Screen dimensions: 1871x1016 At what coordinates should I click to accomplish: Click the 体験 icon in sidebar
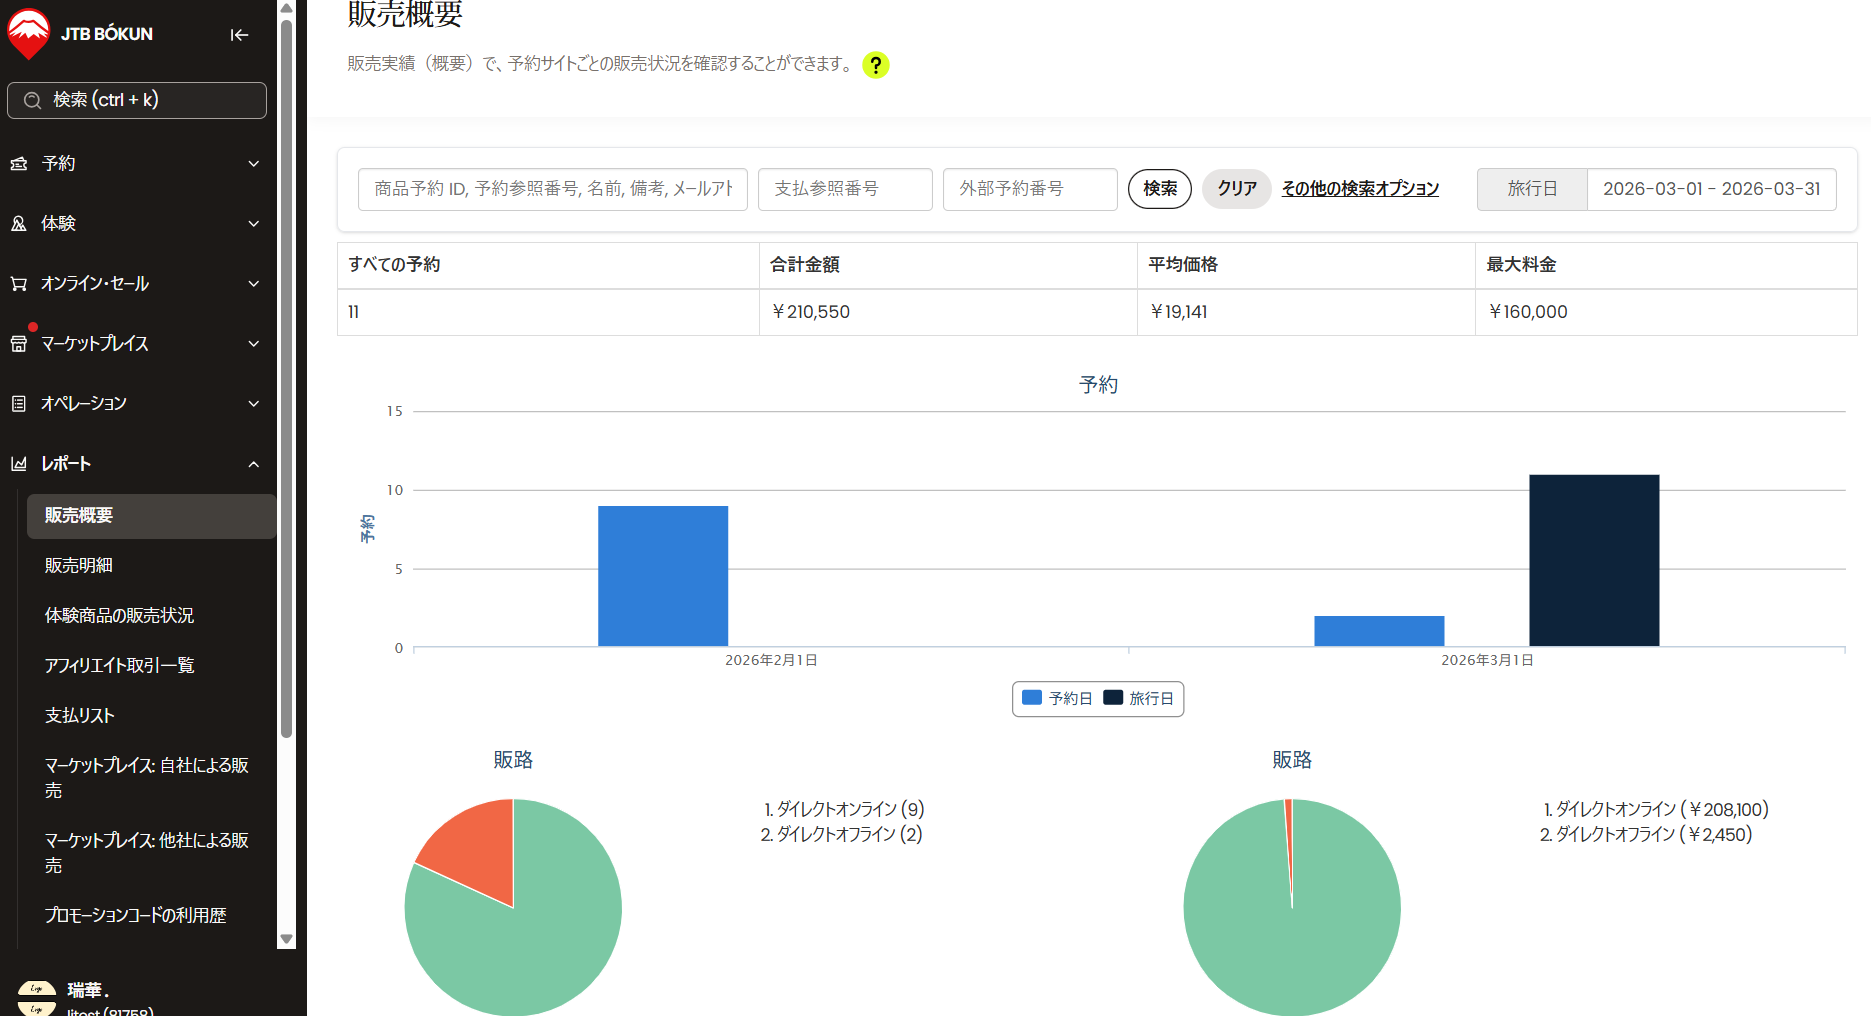click(19, 224)
